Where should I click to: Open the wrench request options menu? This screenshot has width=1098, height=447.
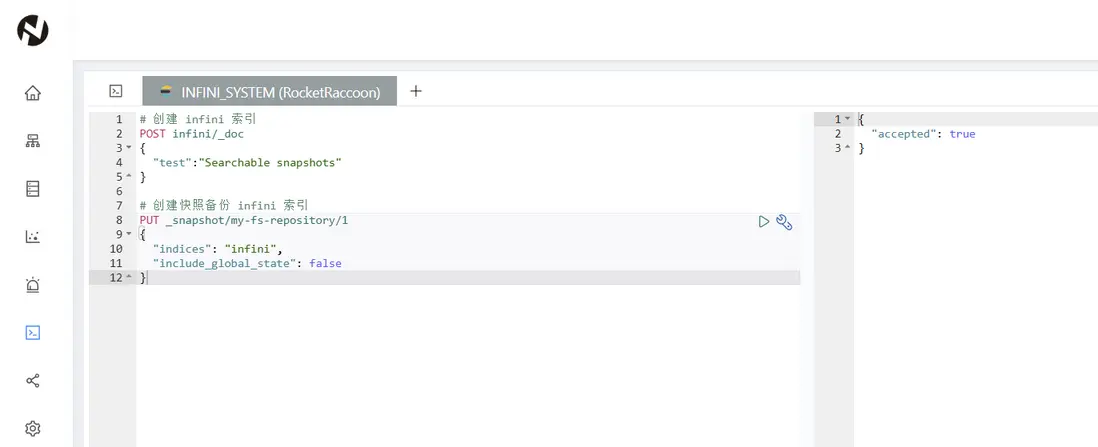pyautogui.click(x=784, y=222)
